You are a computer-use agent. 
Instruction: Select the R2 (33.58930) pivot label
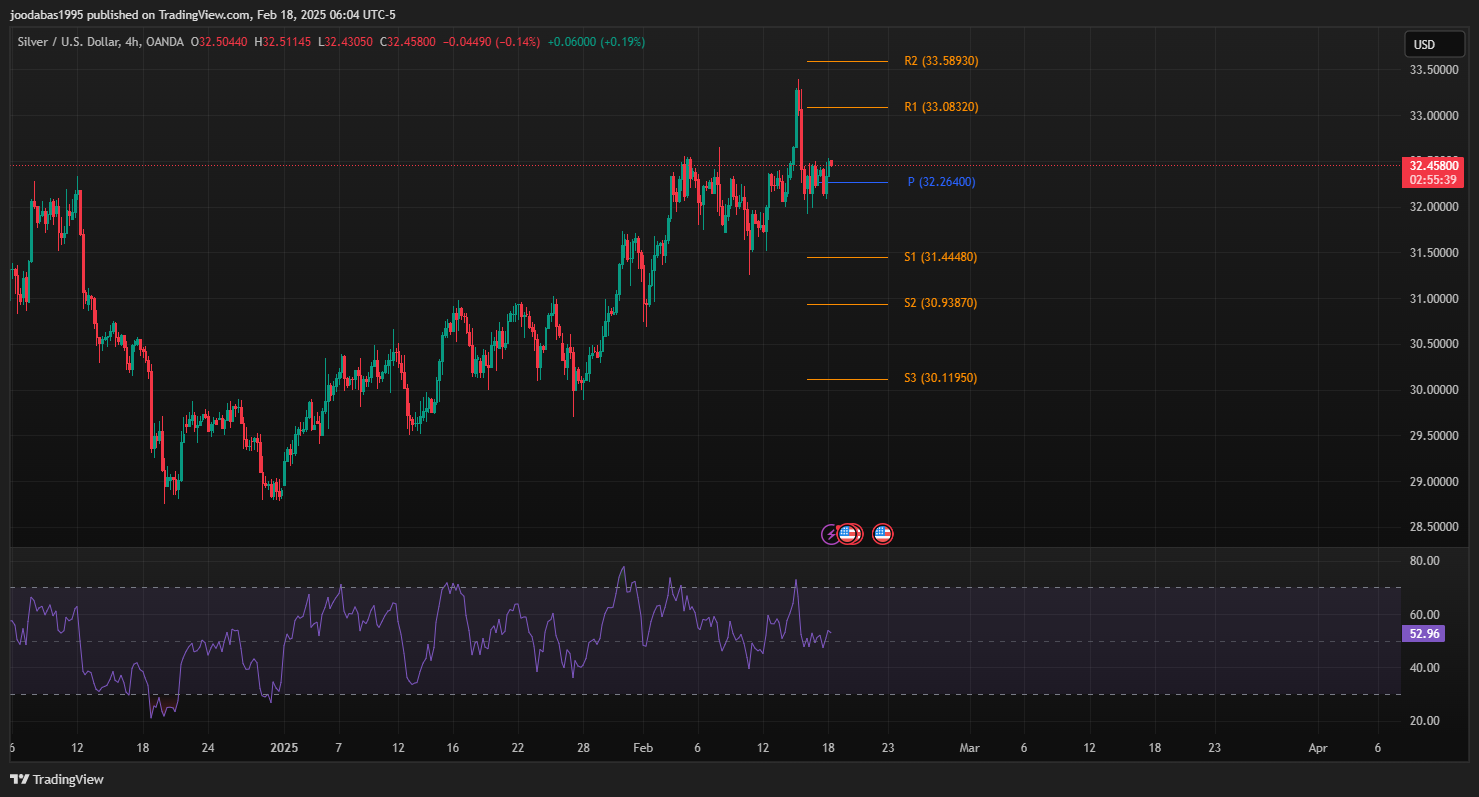click(940, 61)
